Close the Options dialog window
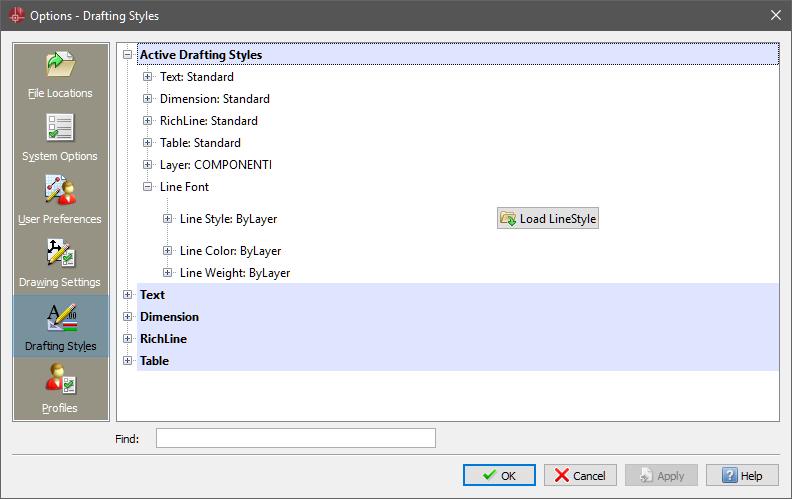This screenshot has width=792, height=499. (776, 15)
